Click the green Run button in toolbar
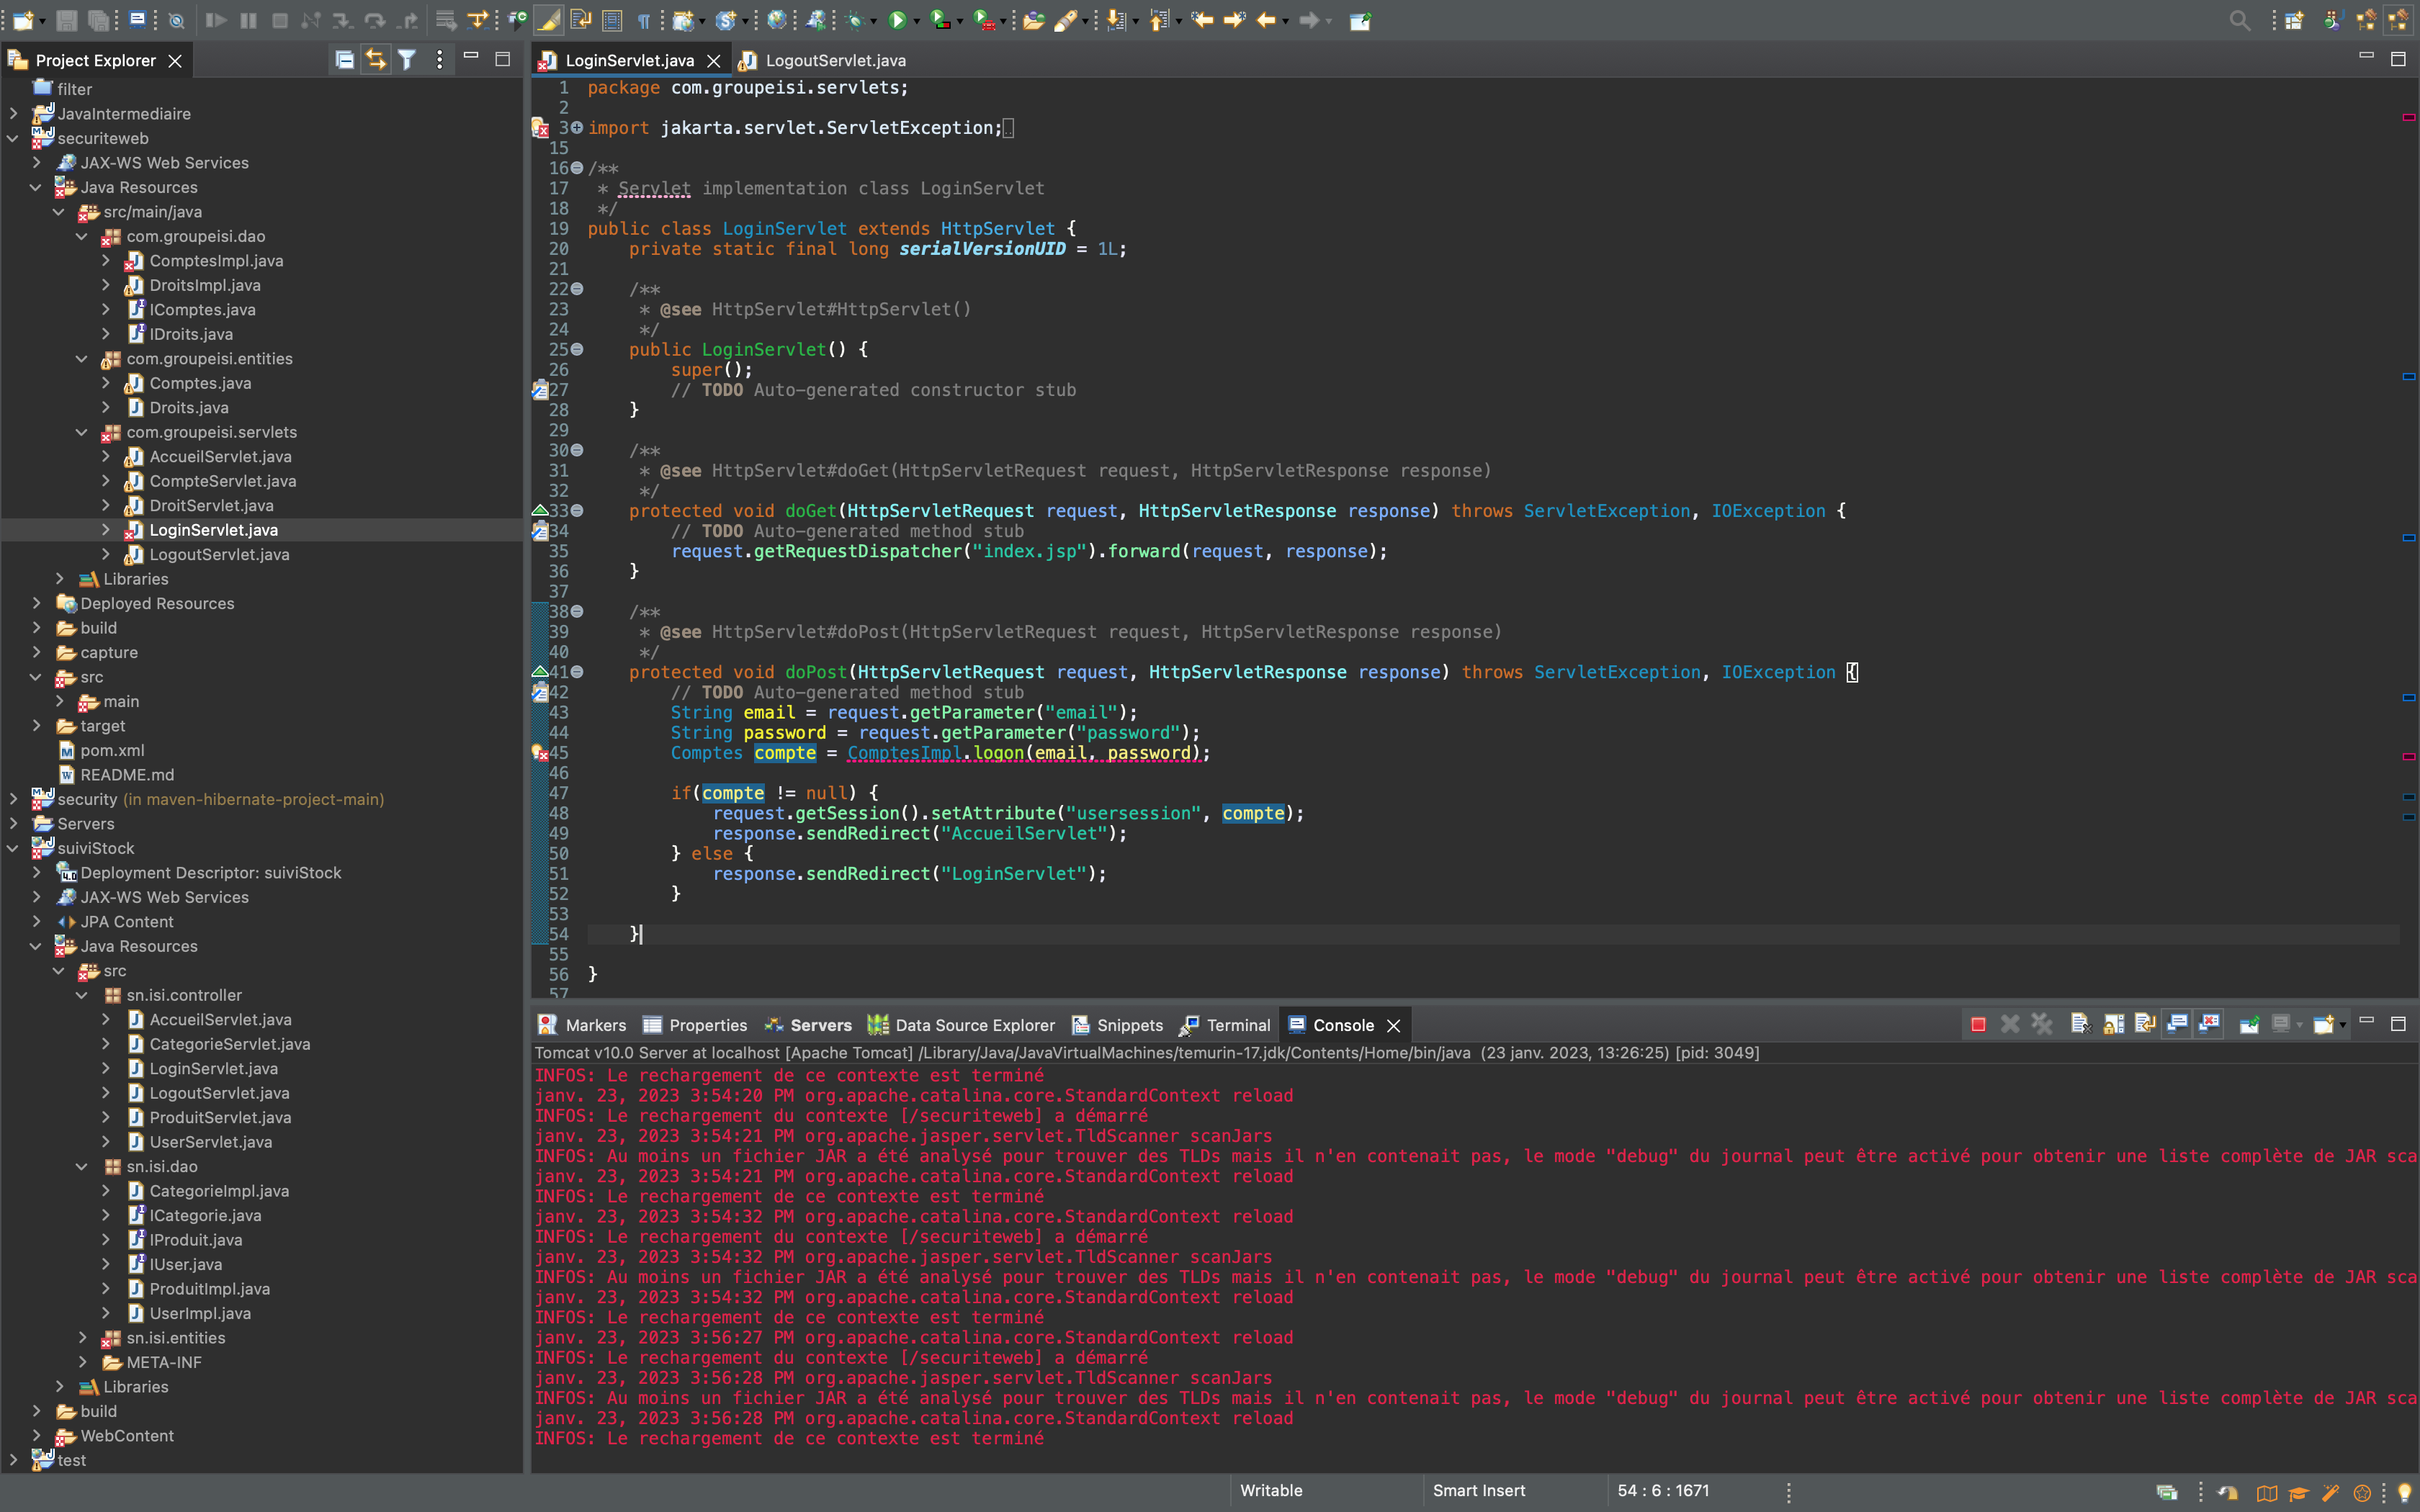 [897, 20]
